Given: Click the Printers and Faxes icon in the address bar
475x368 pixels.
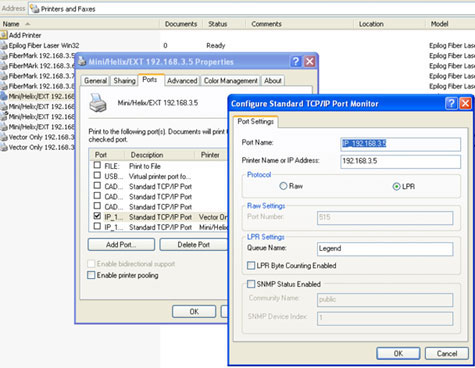Looking at the screenshot, I should click(35, 9).
